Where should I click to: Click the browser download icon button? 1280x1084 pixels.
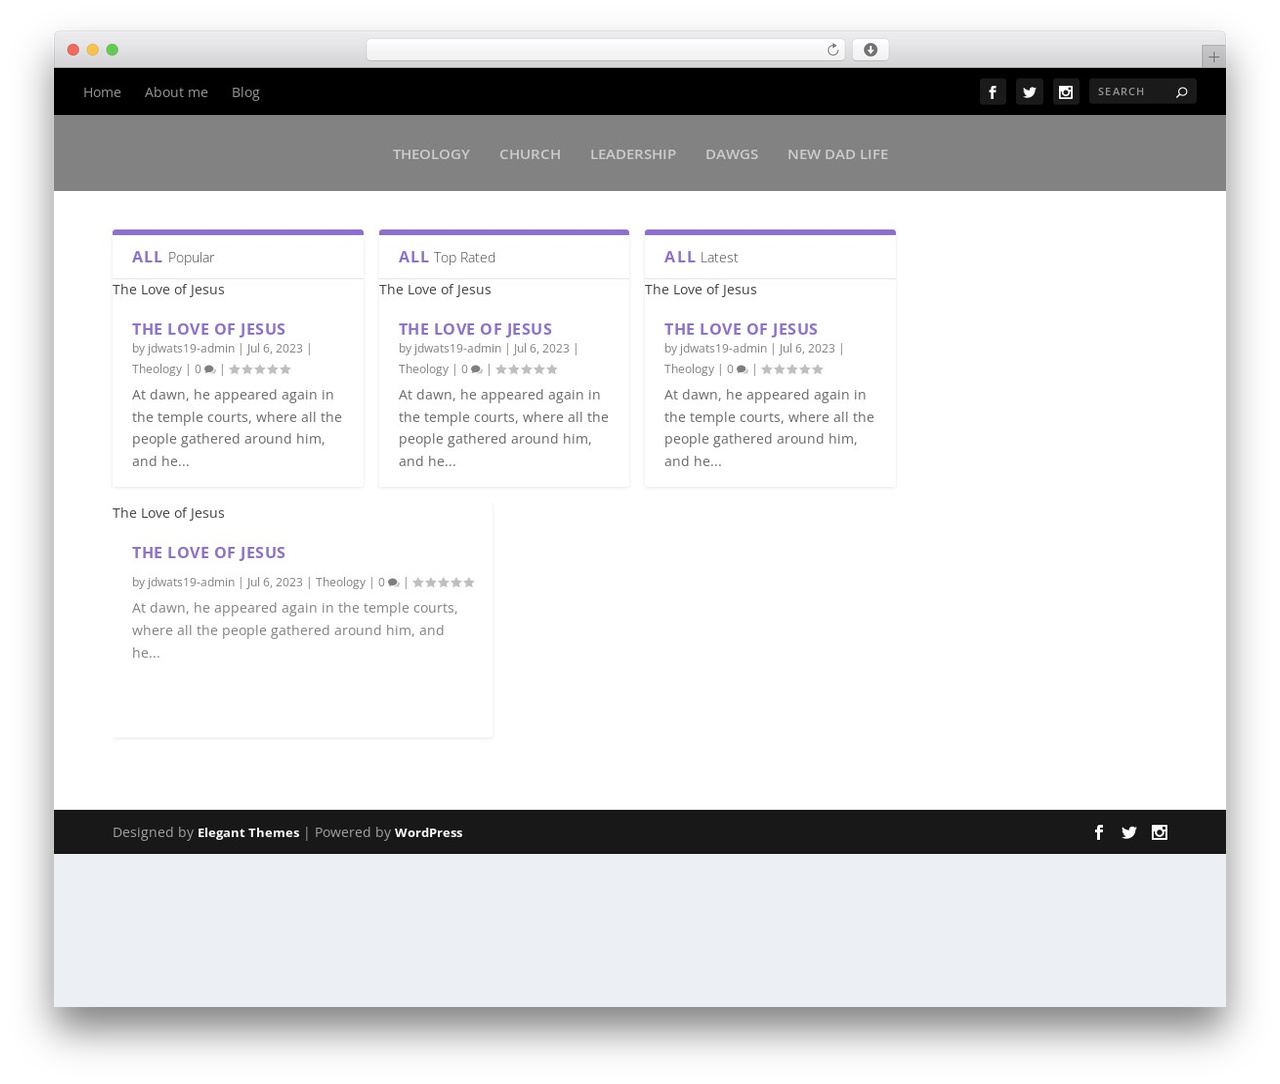[870, 50]
